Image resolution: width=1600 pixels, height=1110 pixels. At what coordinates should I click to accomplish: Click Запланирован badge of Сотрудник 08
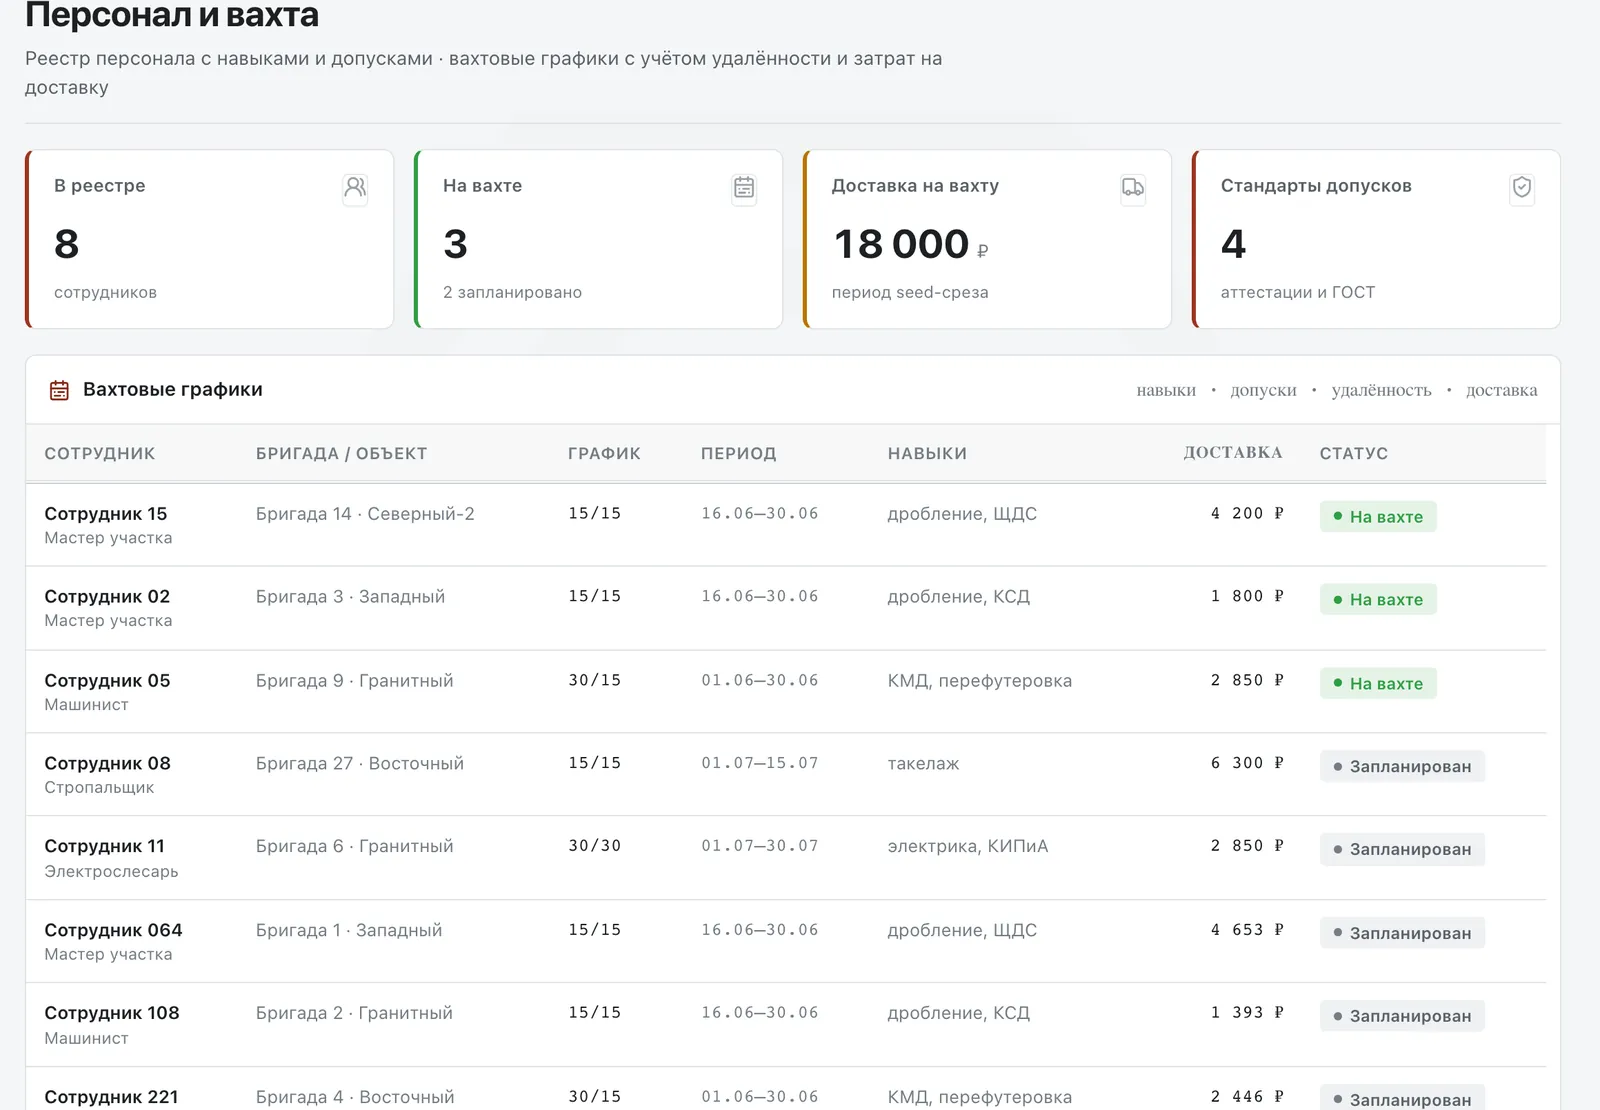pyautogui.click(x=1402, y=766)
